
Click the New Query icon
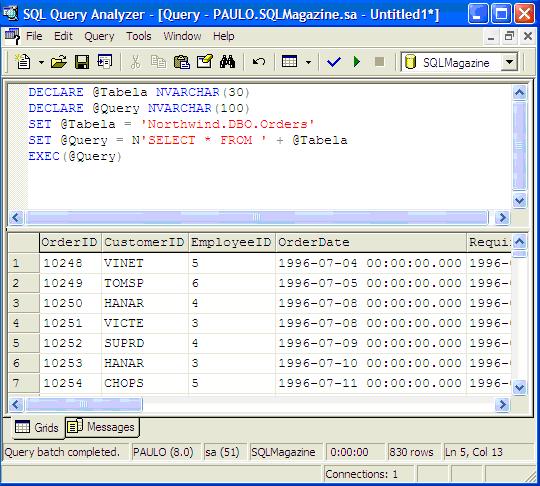click(23, 62)
